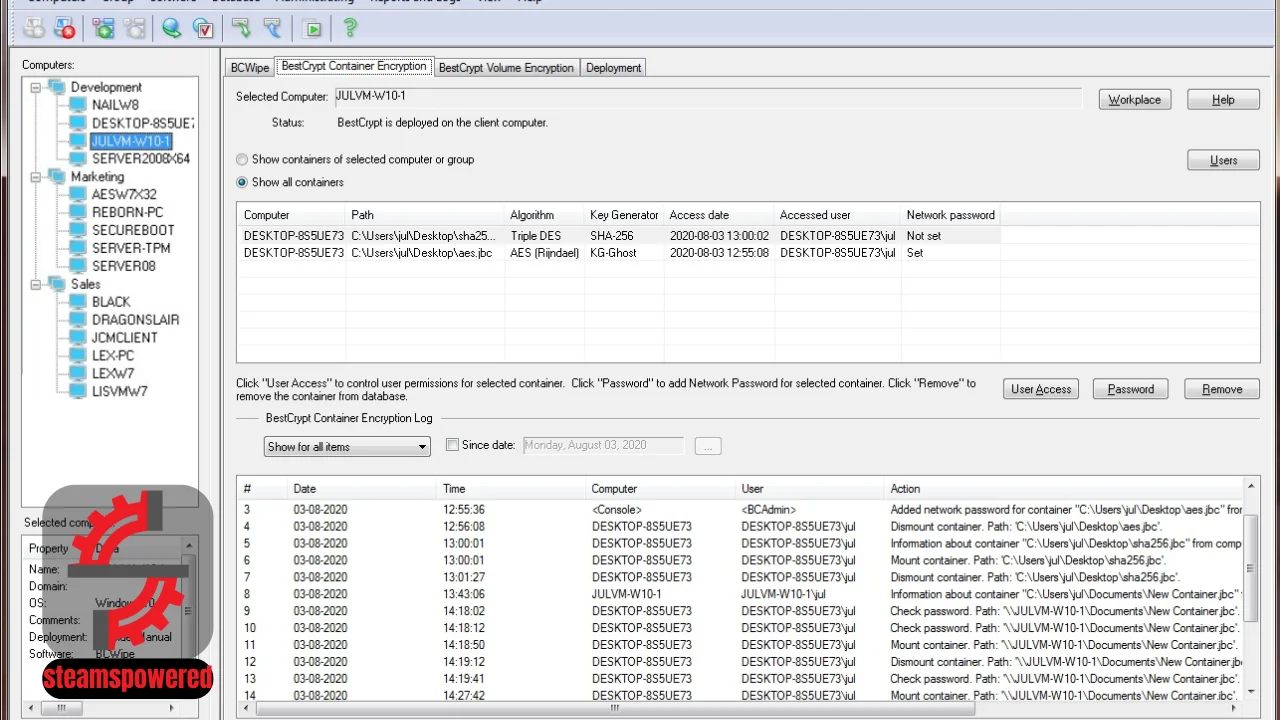Viewport: 1280px width, 720px height.
Task: Click the Help button near Workplace
Action: tap(1223, 100)
